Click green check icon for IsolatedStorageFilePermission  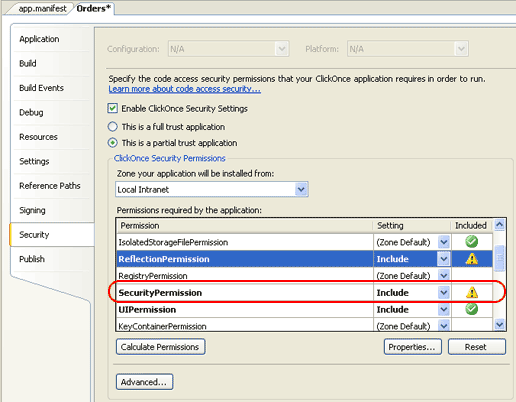pos(471,242)
